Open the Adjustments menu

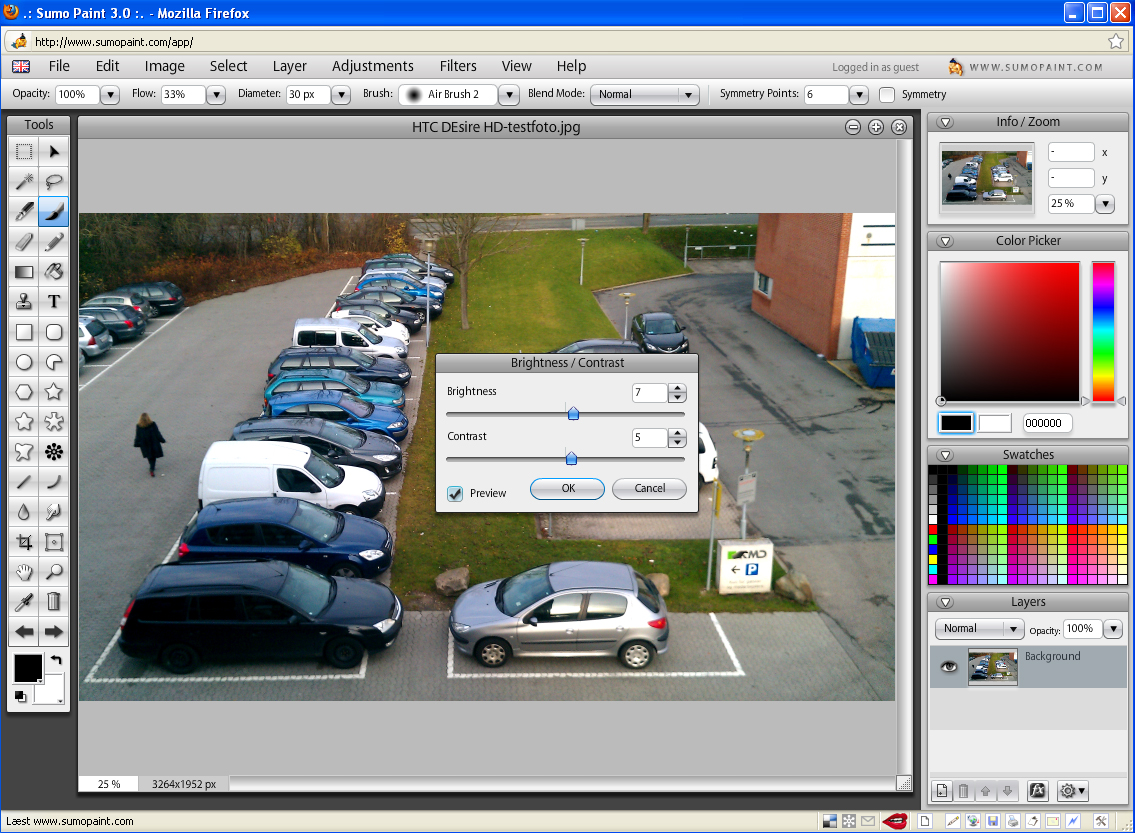(372, 66)
